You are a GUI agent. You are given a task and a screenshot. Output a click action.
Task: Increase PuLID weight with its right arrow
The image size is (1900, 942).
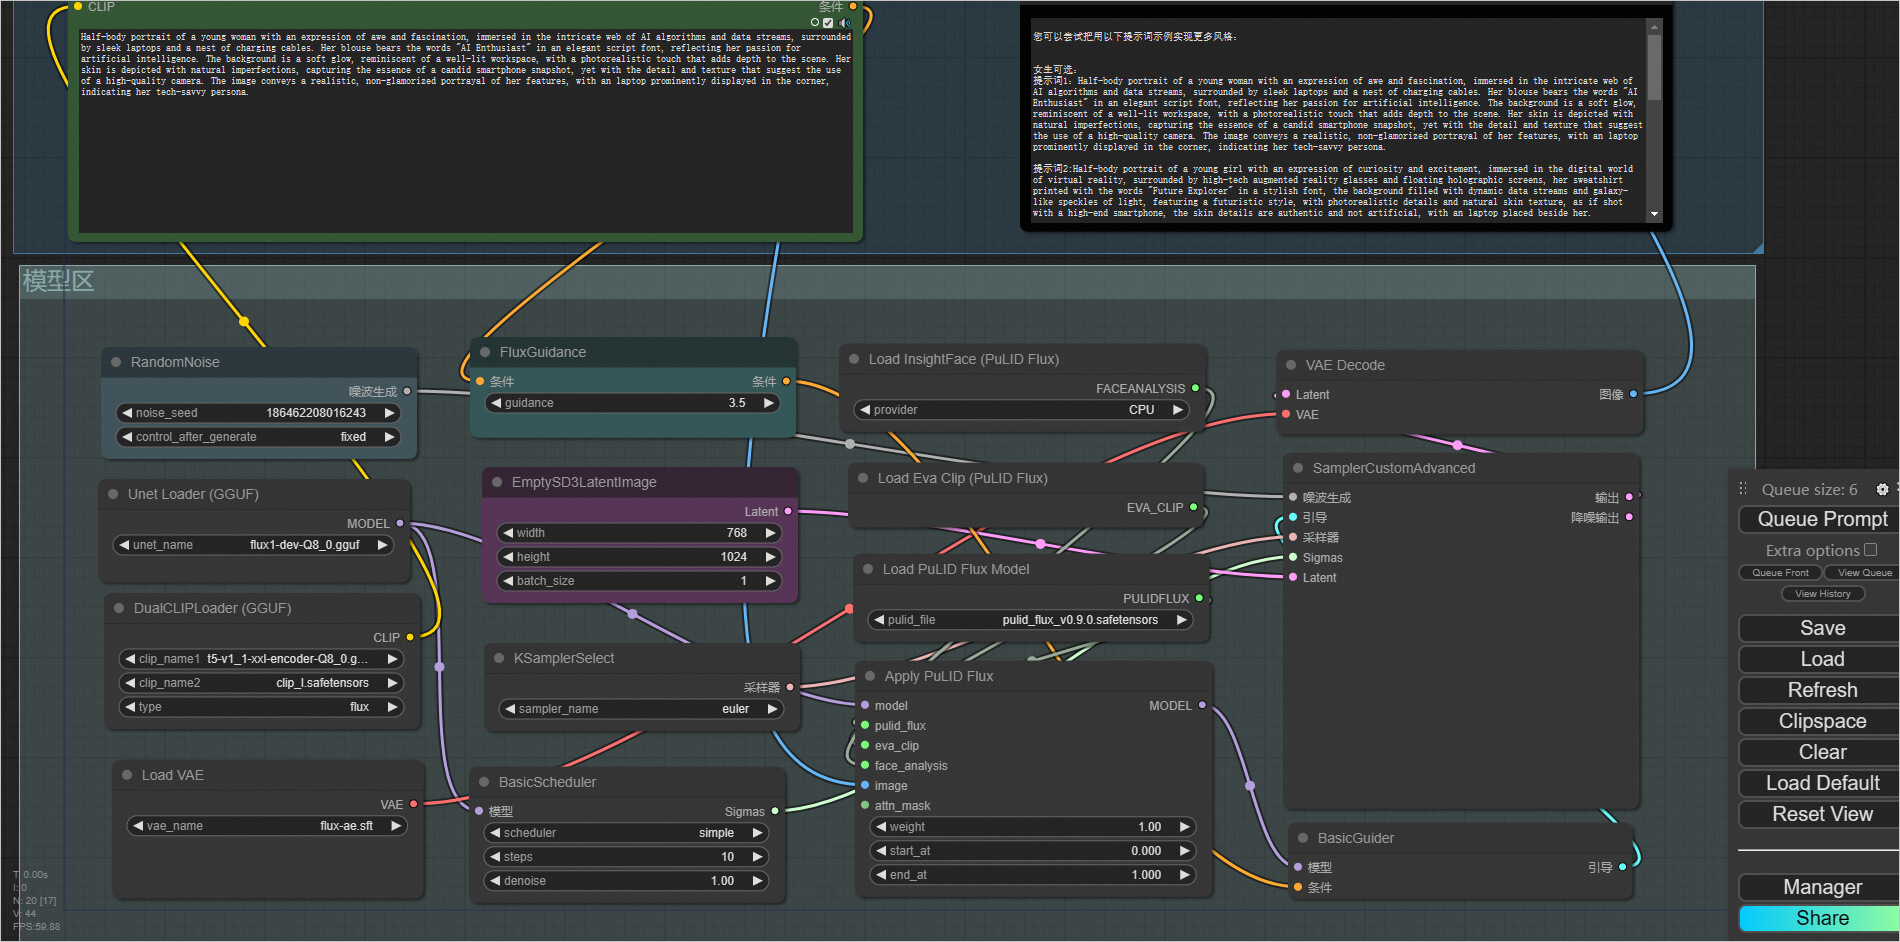(x=1184, y=827)
